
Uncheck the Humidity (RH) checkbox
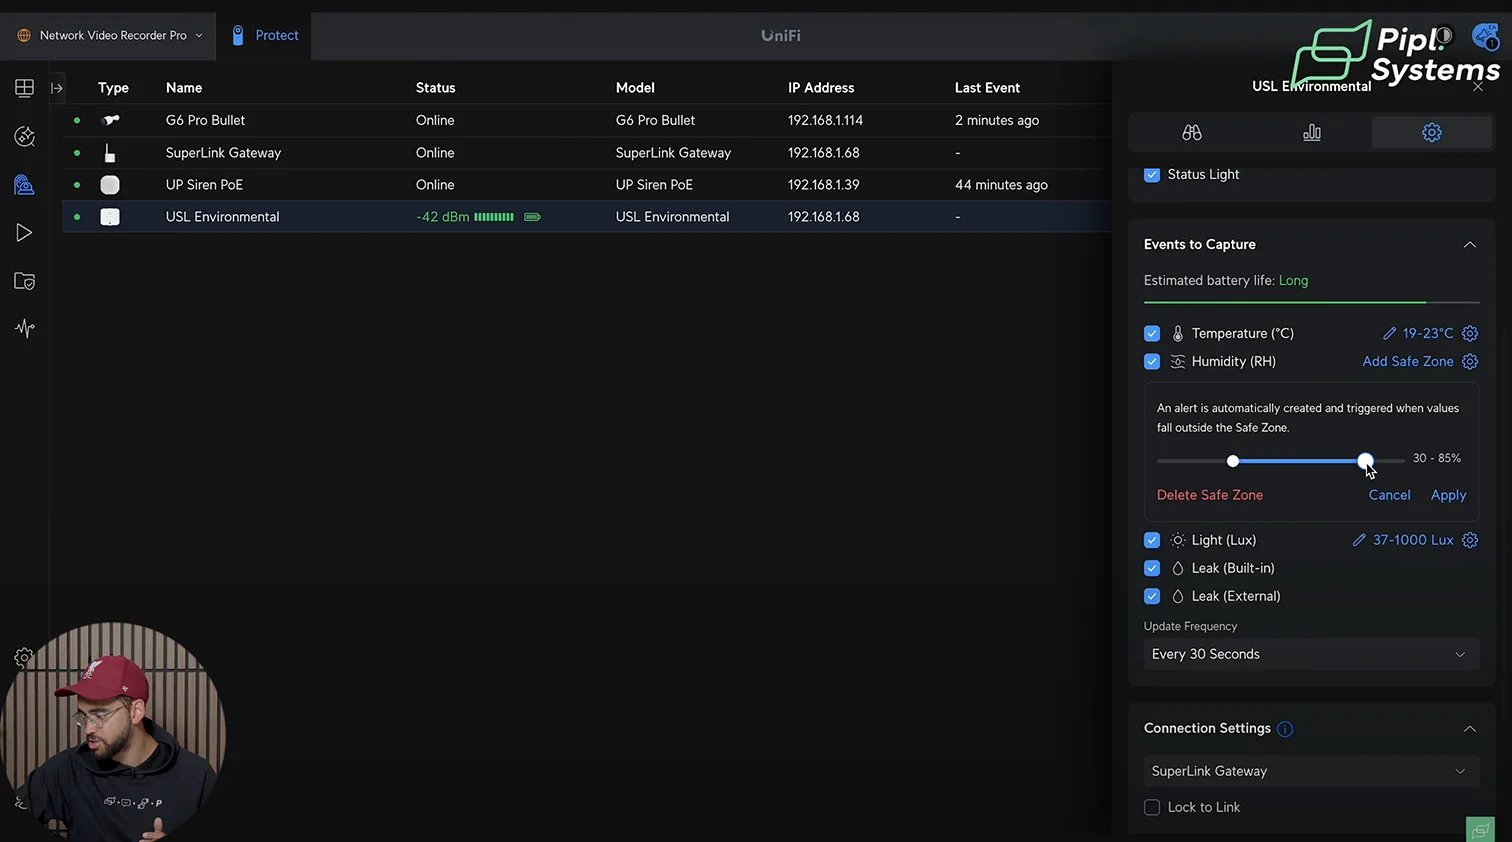coord(1152,361)
